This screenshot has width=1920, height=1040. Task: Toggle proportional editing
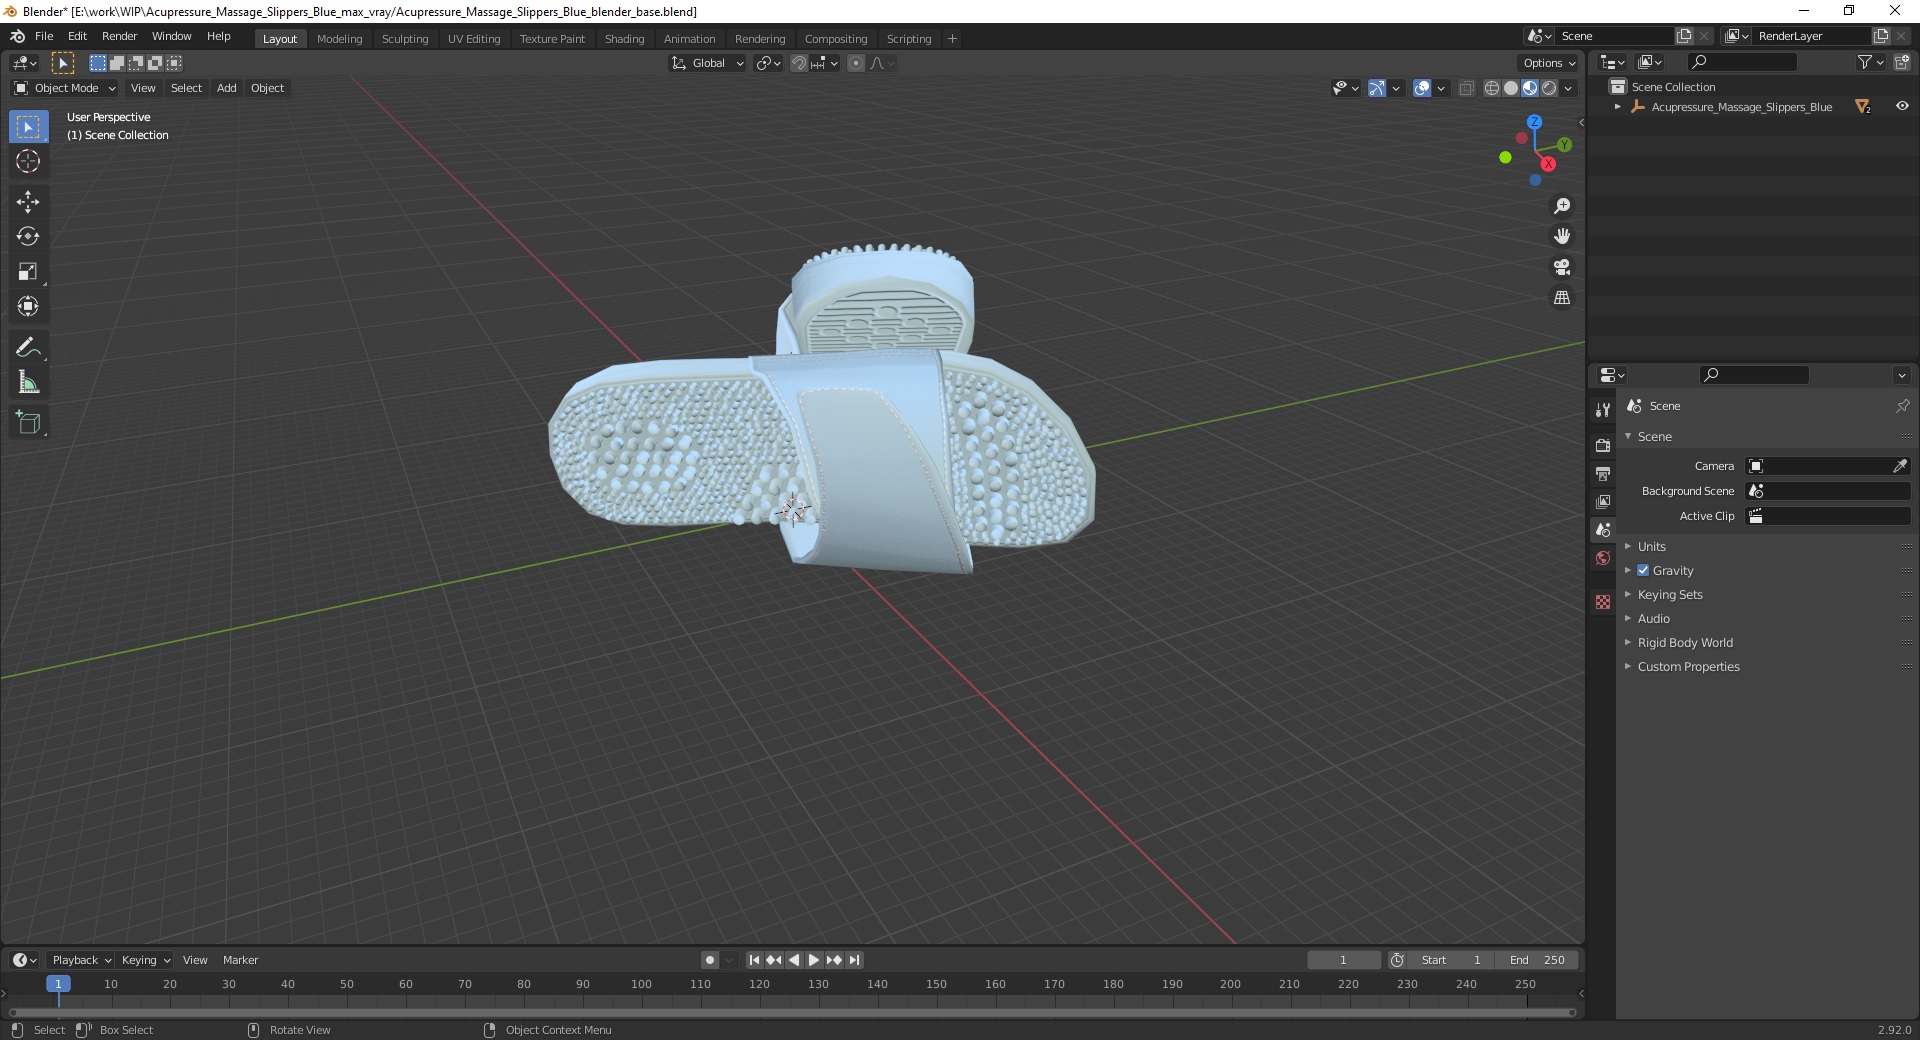click(856, 63)
